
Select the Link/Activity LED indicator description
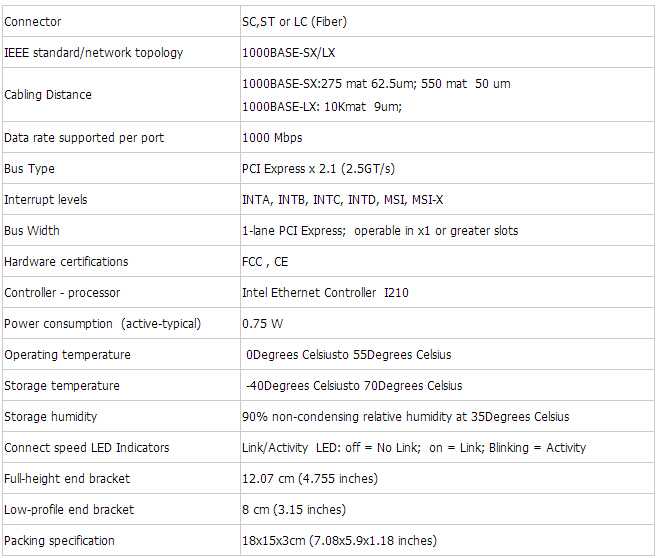414,447
